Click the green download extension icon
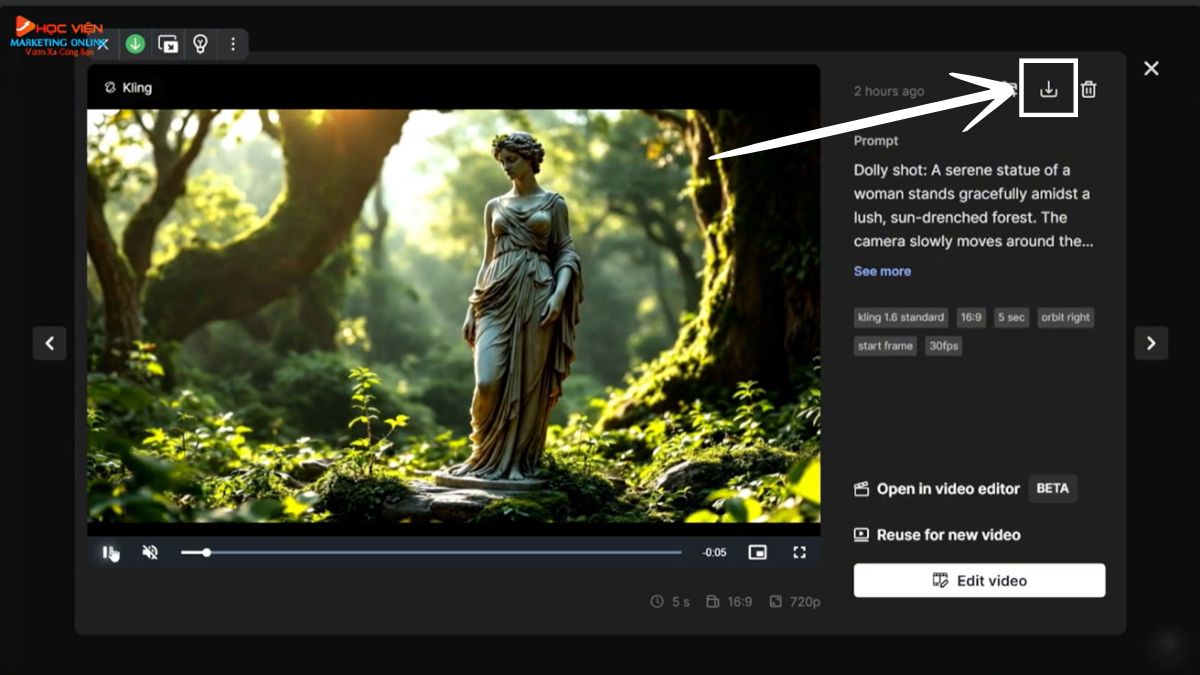1200x675 pixels. tap(135, 44)
